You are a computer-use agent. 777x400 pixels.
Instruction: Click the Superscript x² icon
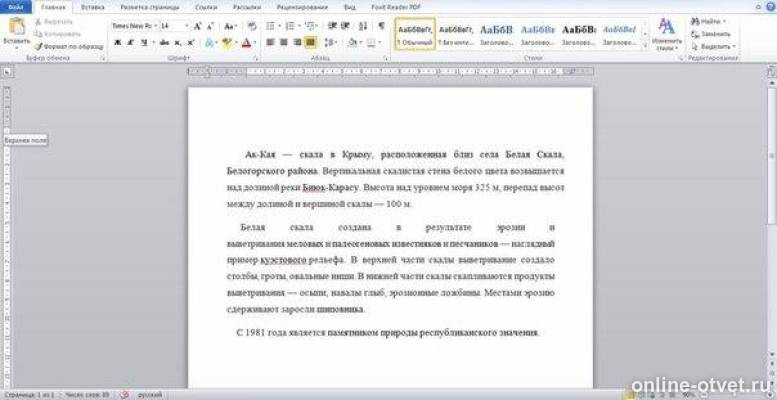point(190,43)
